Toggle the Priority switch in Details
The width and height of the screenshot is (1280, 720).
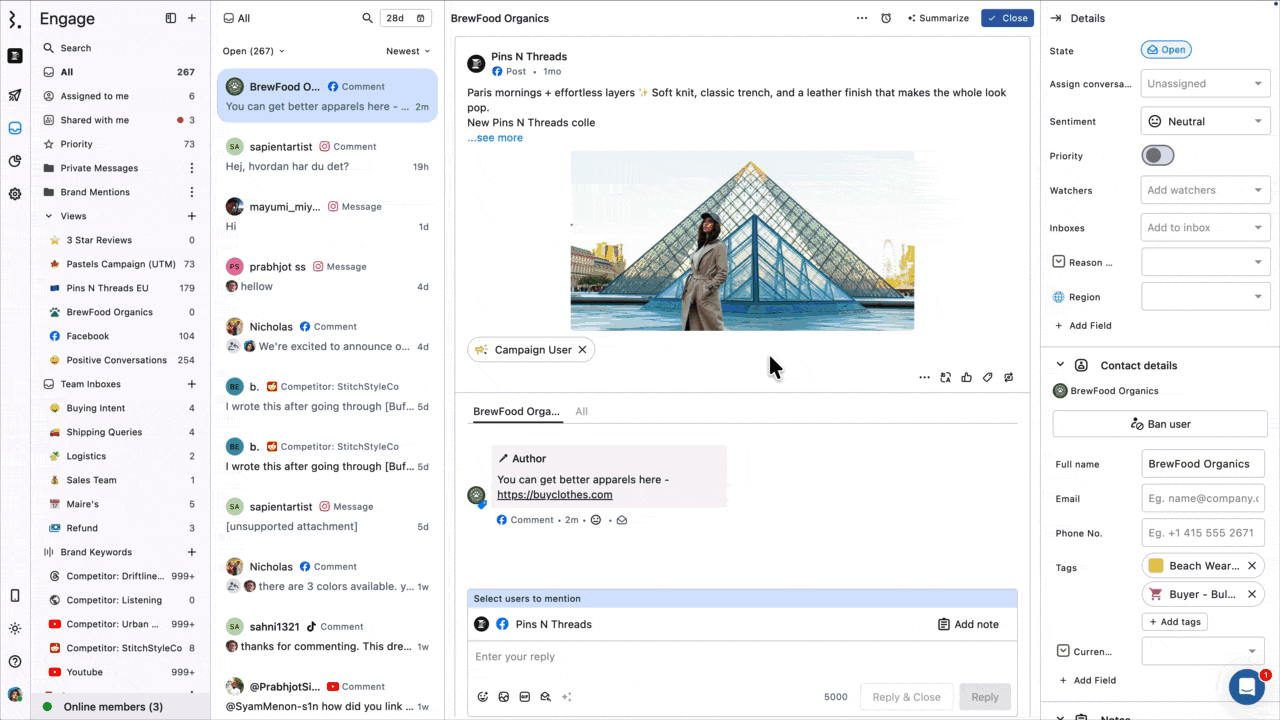pyautogui.click(x=1157, y=155)
